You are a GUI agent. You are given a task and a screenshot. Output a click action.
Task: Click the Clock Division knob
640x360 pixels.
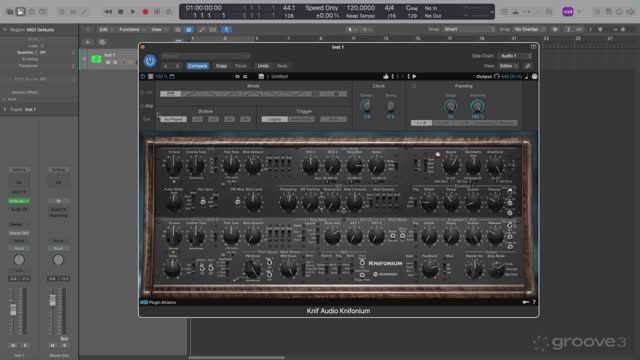pyautogui.click(x=366, y=106)
